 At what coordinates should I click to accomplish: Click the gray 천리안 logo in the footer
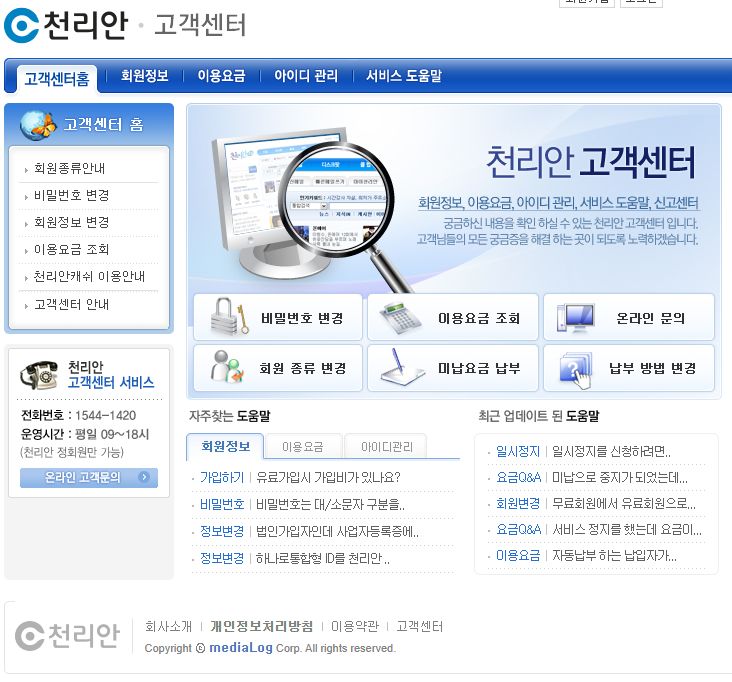[67, 635]
